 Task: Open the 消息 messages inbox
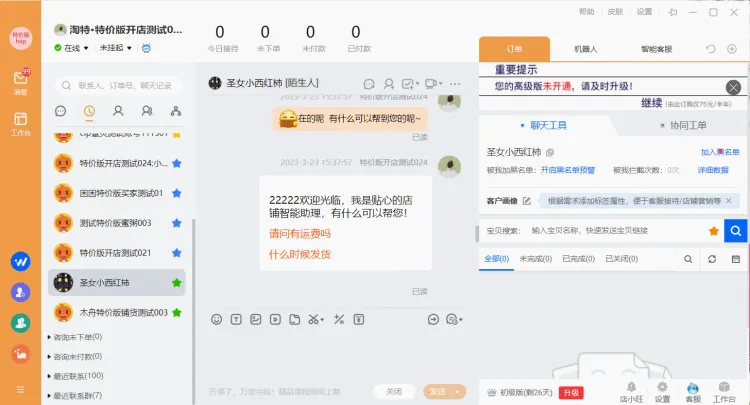(20, 82)
